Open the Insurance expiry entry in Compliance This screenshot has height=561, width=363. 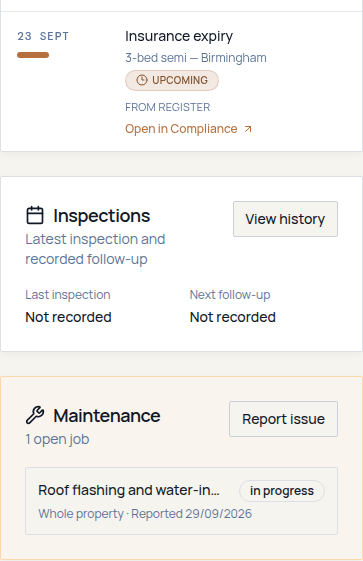coord(188,129)
